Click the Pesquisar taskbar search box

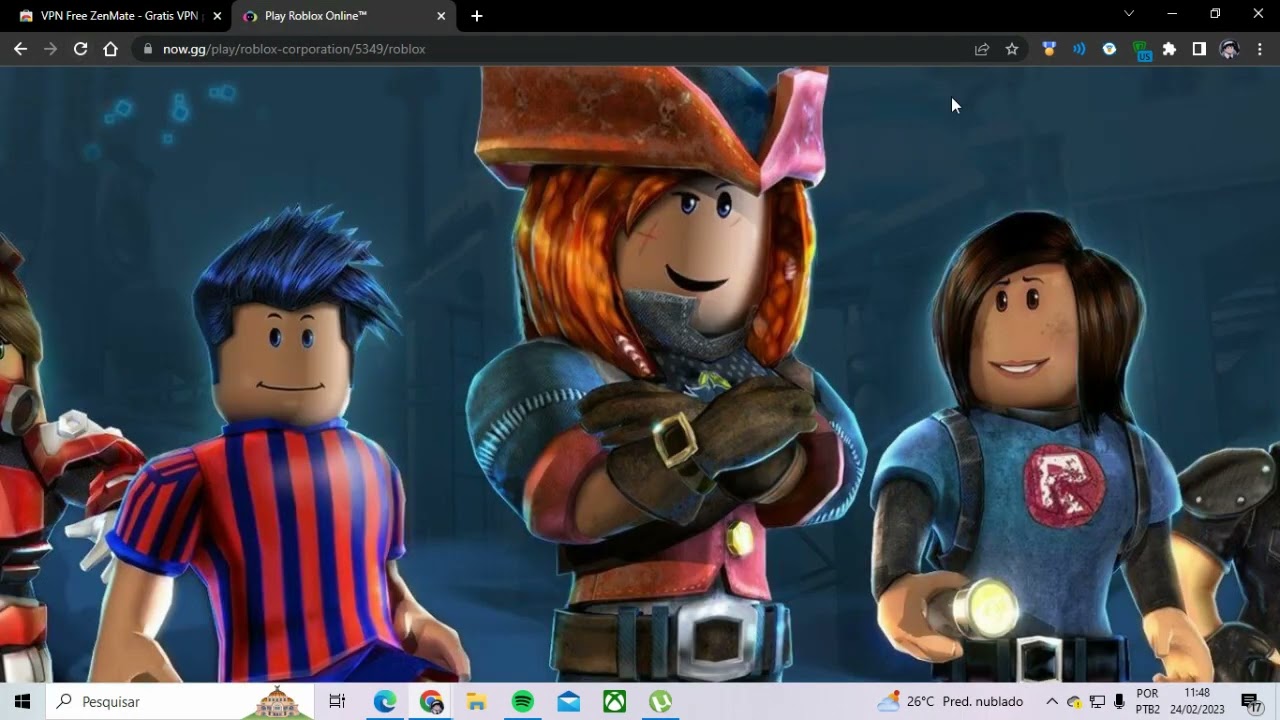pos(181,702)
